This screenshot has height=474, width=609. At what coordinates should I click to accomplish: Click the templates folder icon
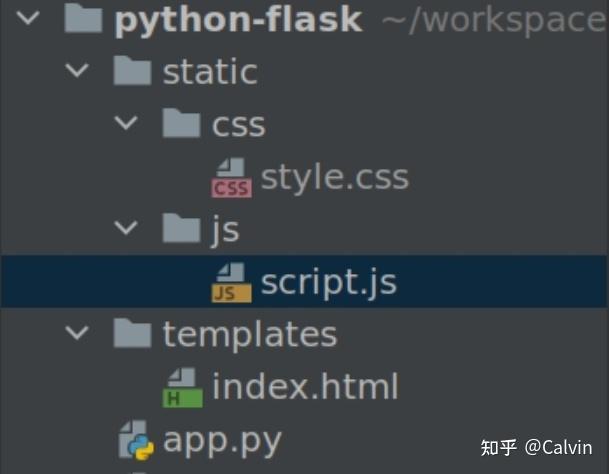(133, 334)
